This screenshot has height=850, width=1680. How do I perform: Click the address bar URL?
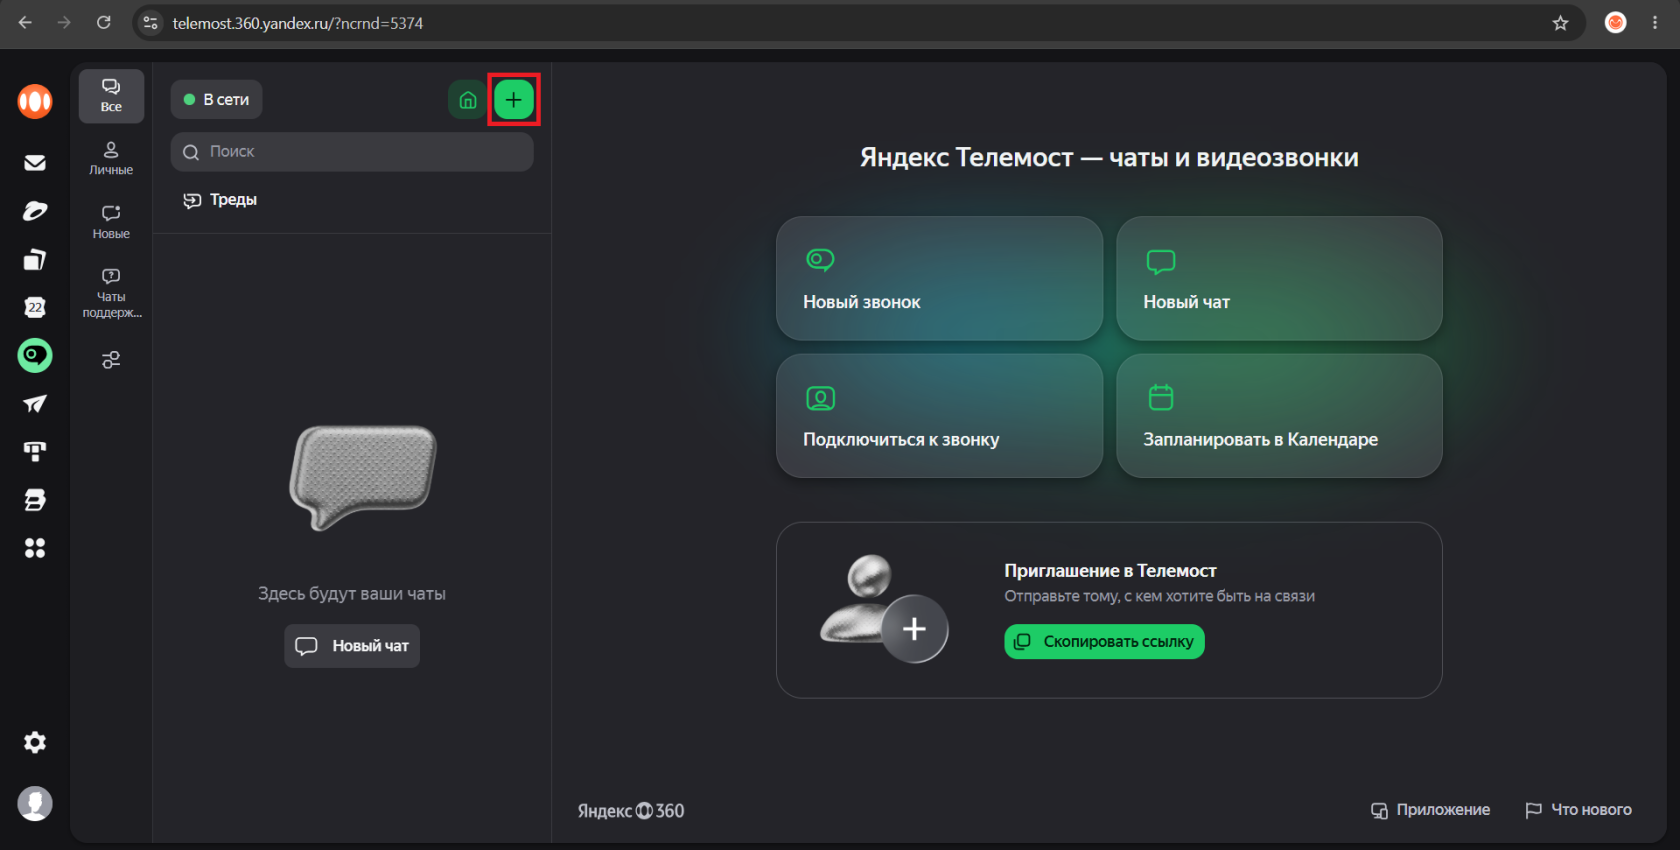(298, 23)
